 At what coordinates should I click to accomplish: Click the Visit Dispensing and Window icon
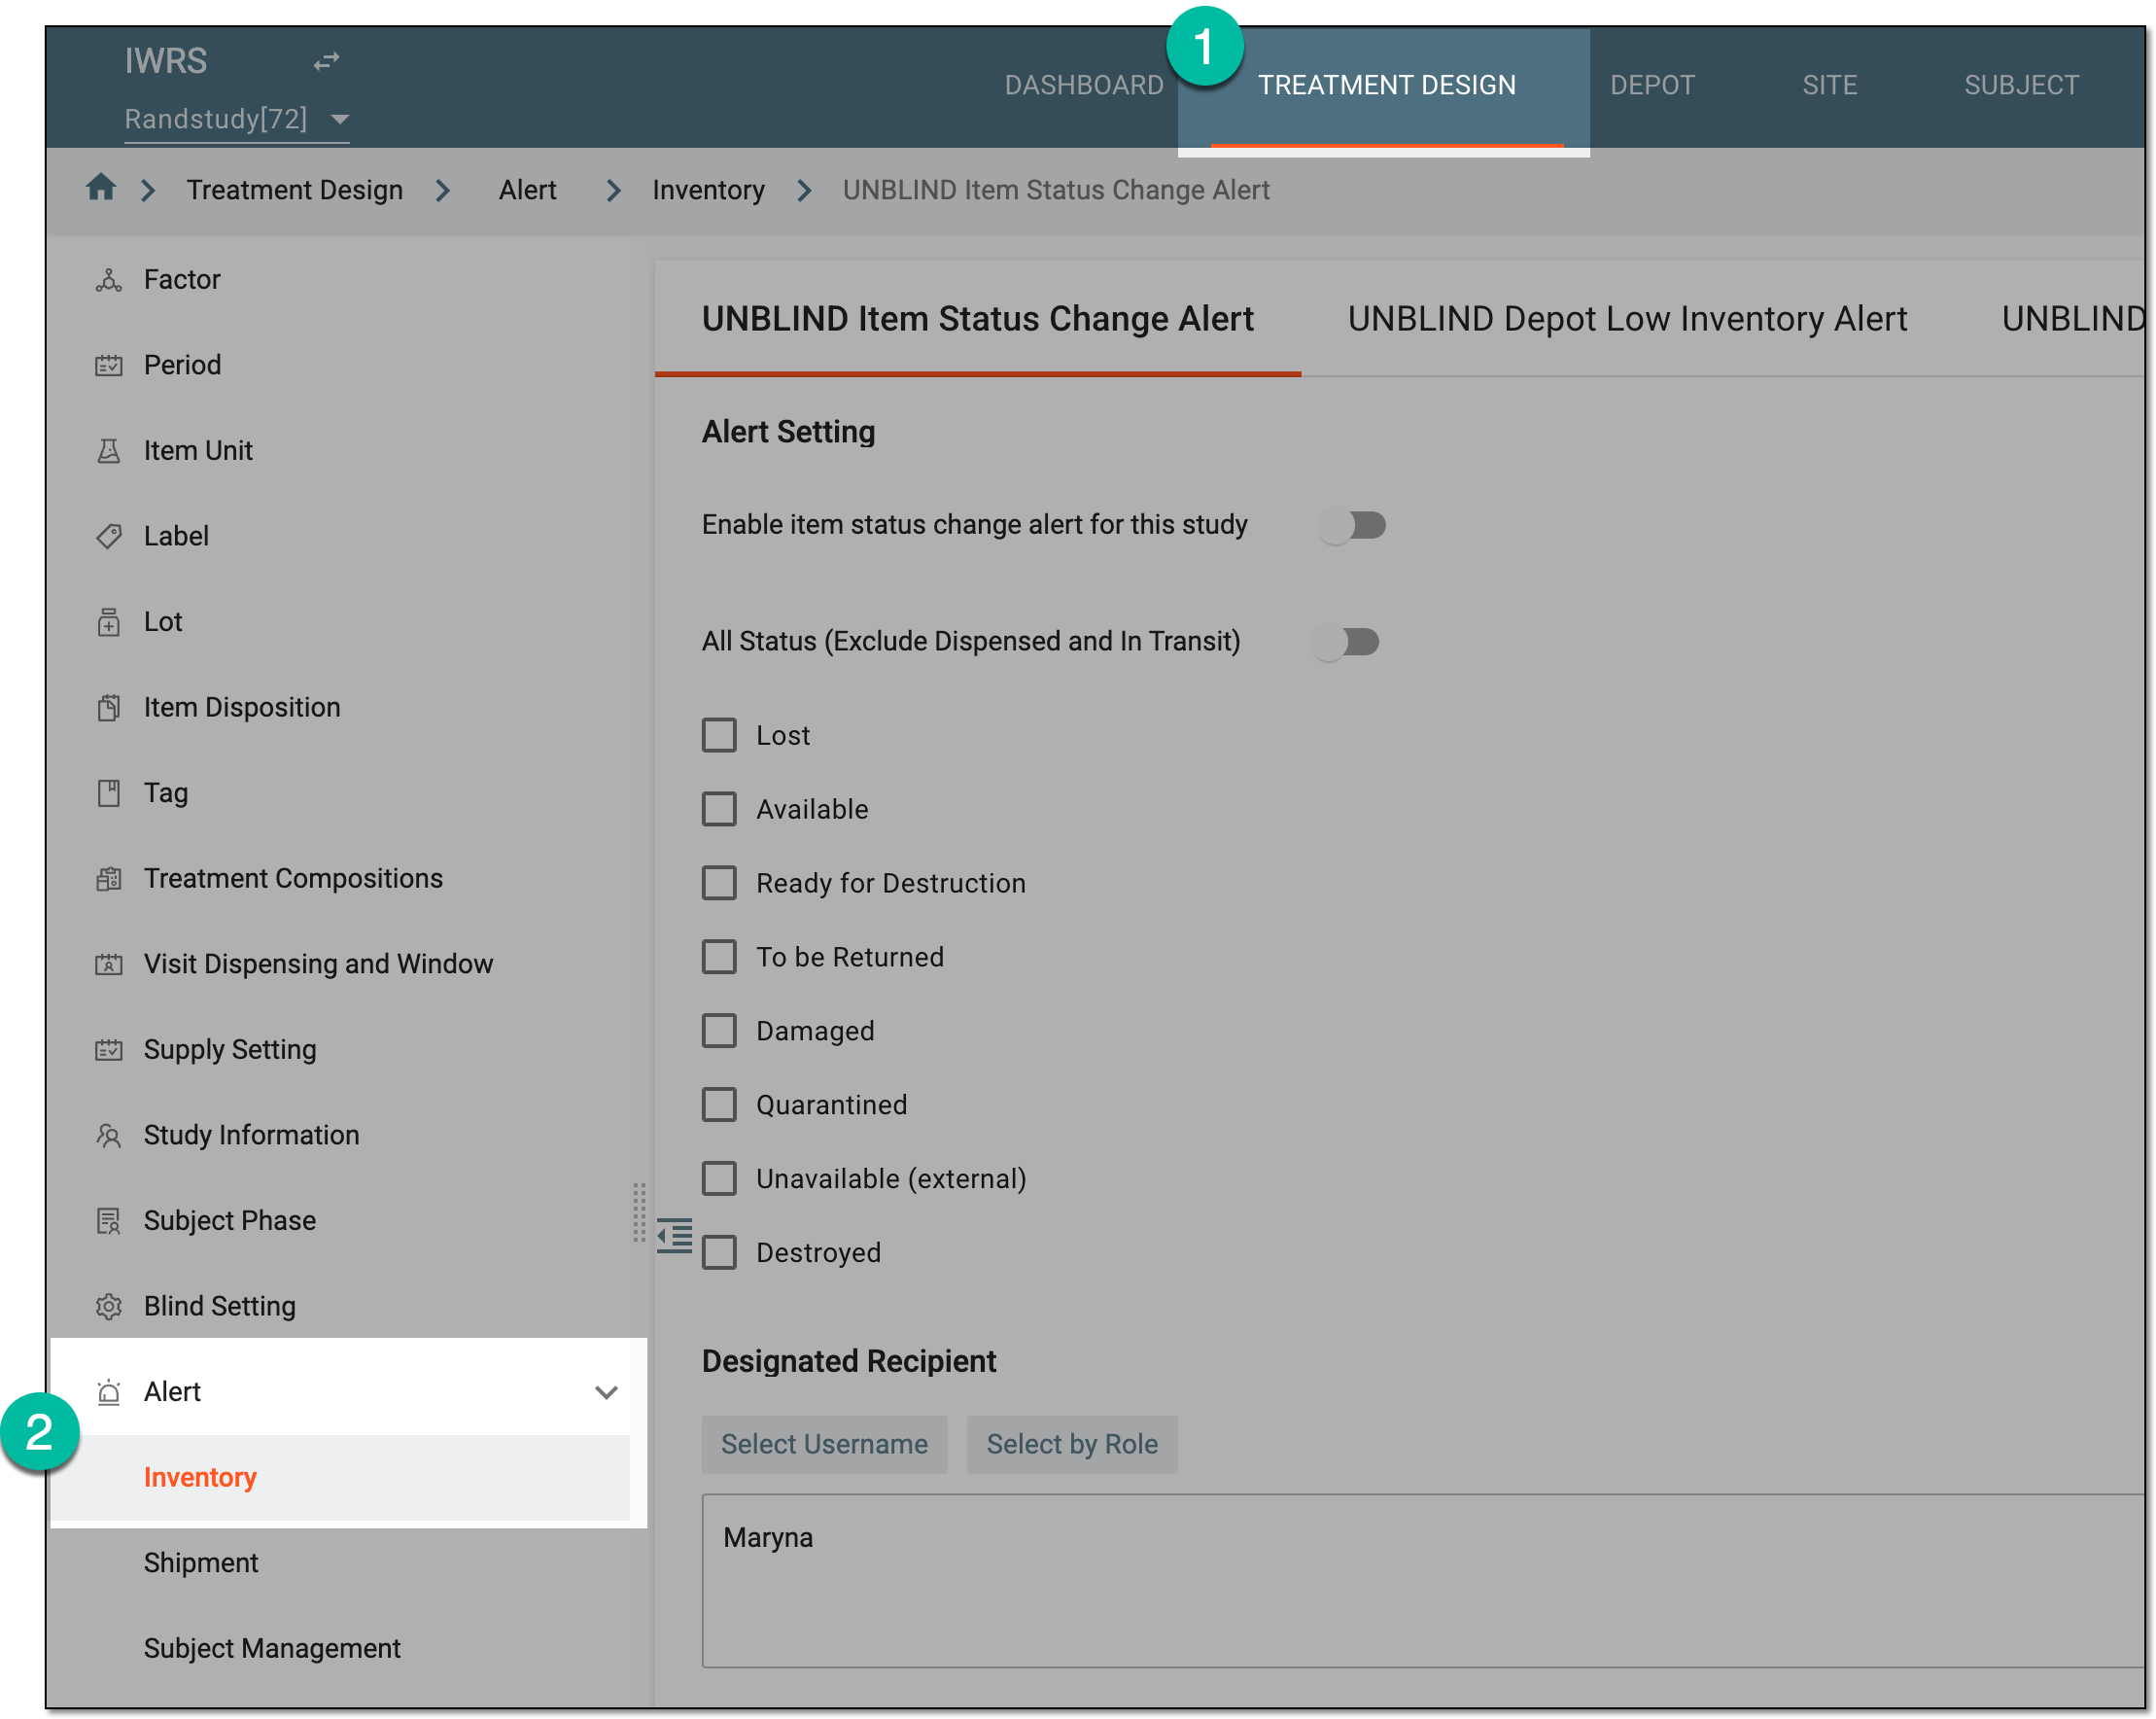point(108,964)
